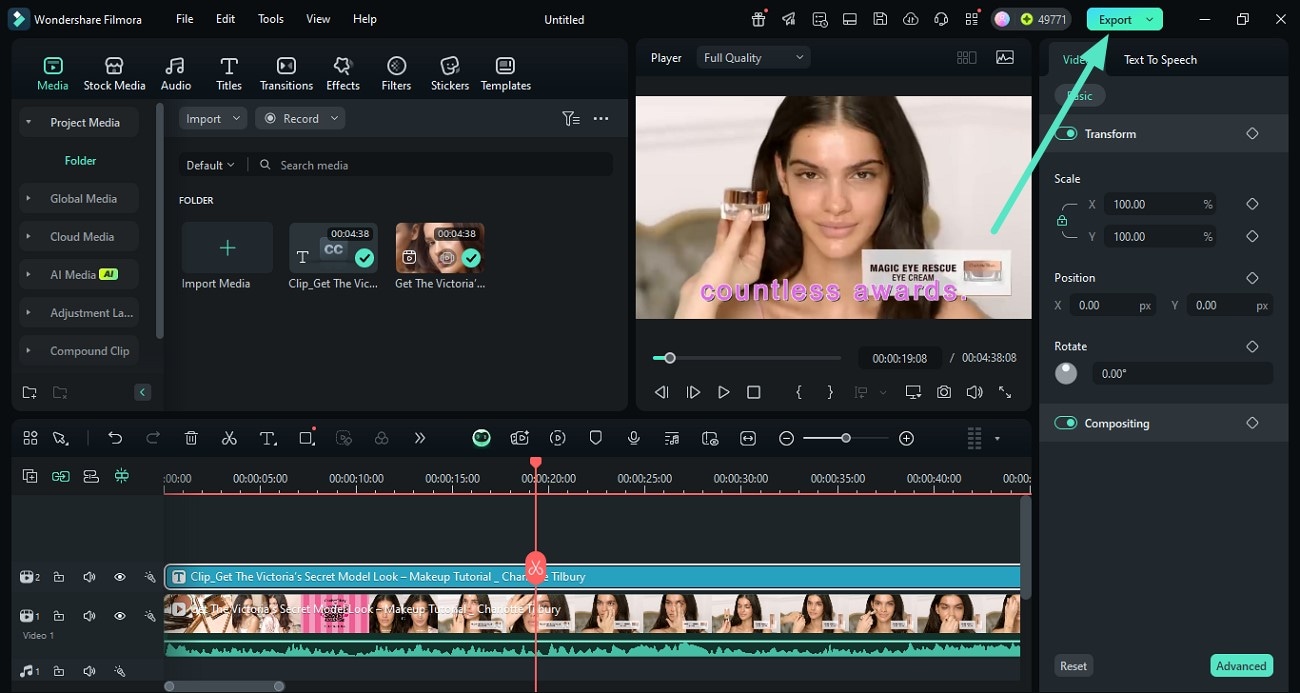Open the Transitions tab

click(286, 74)
